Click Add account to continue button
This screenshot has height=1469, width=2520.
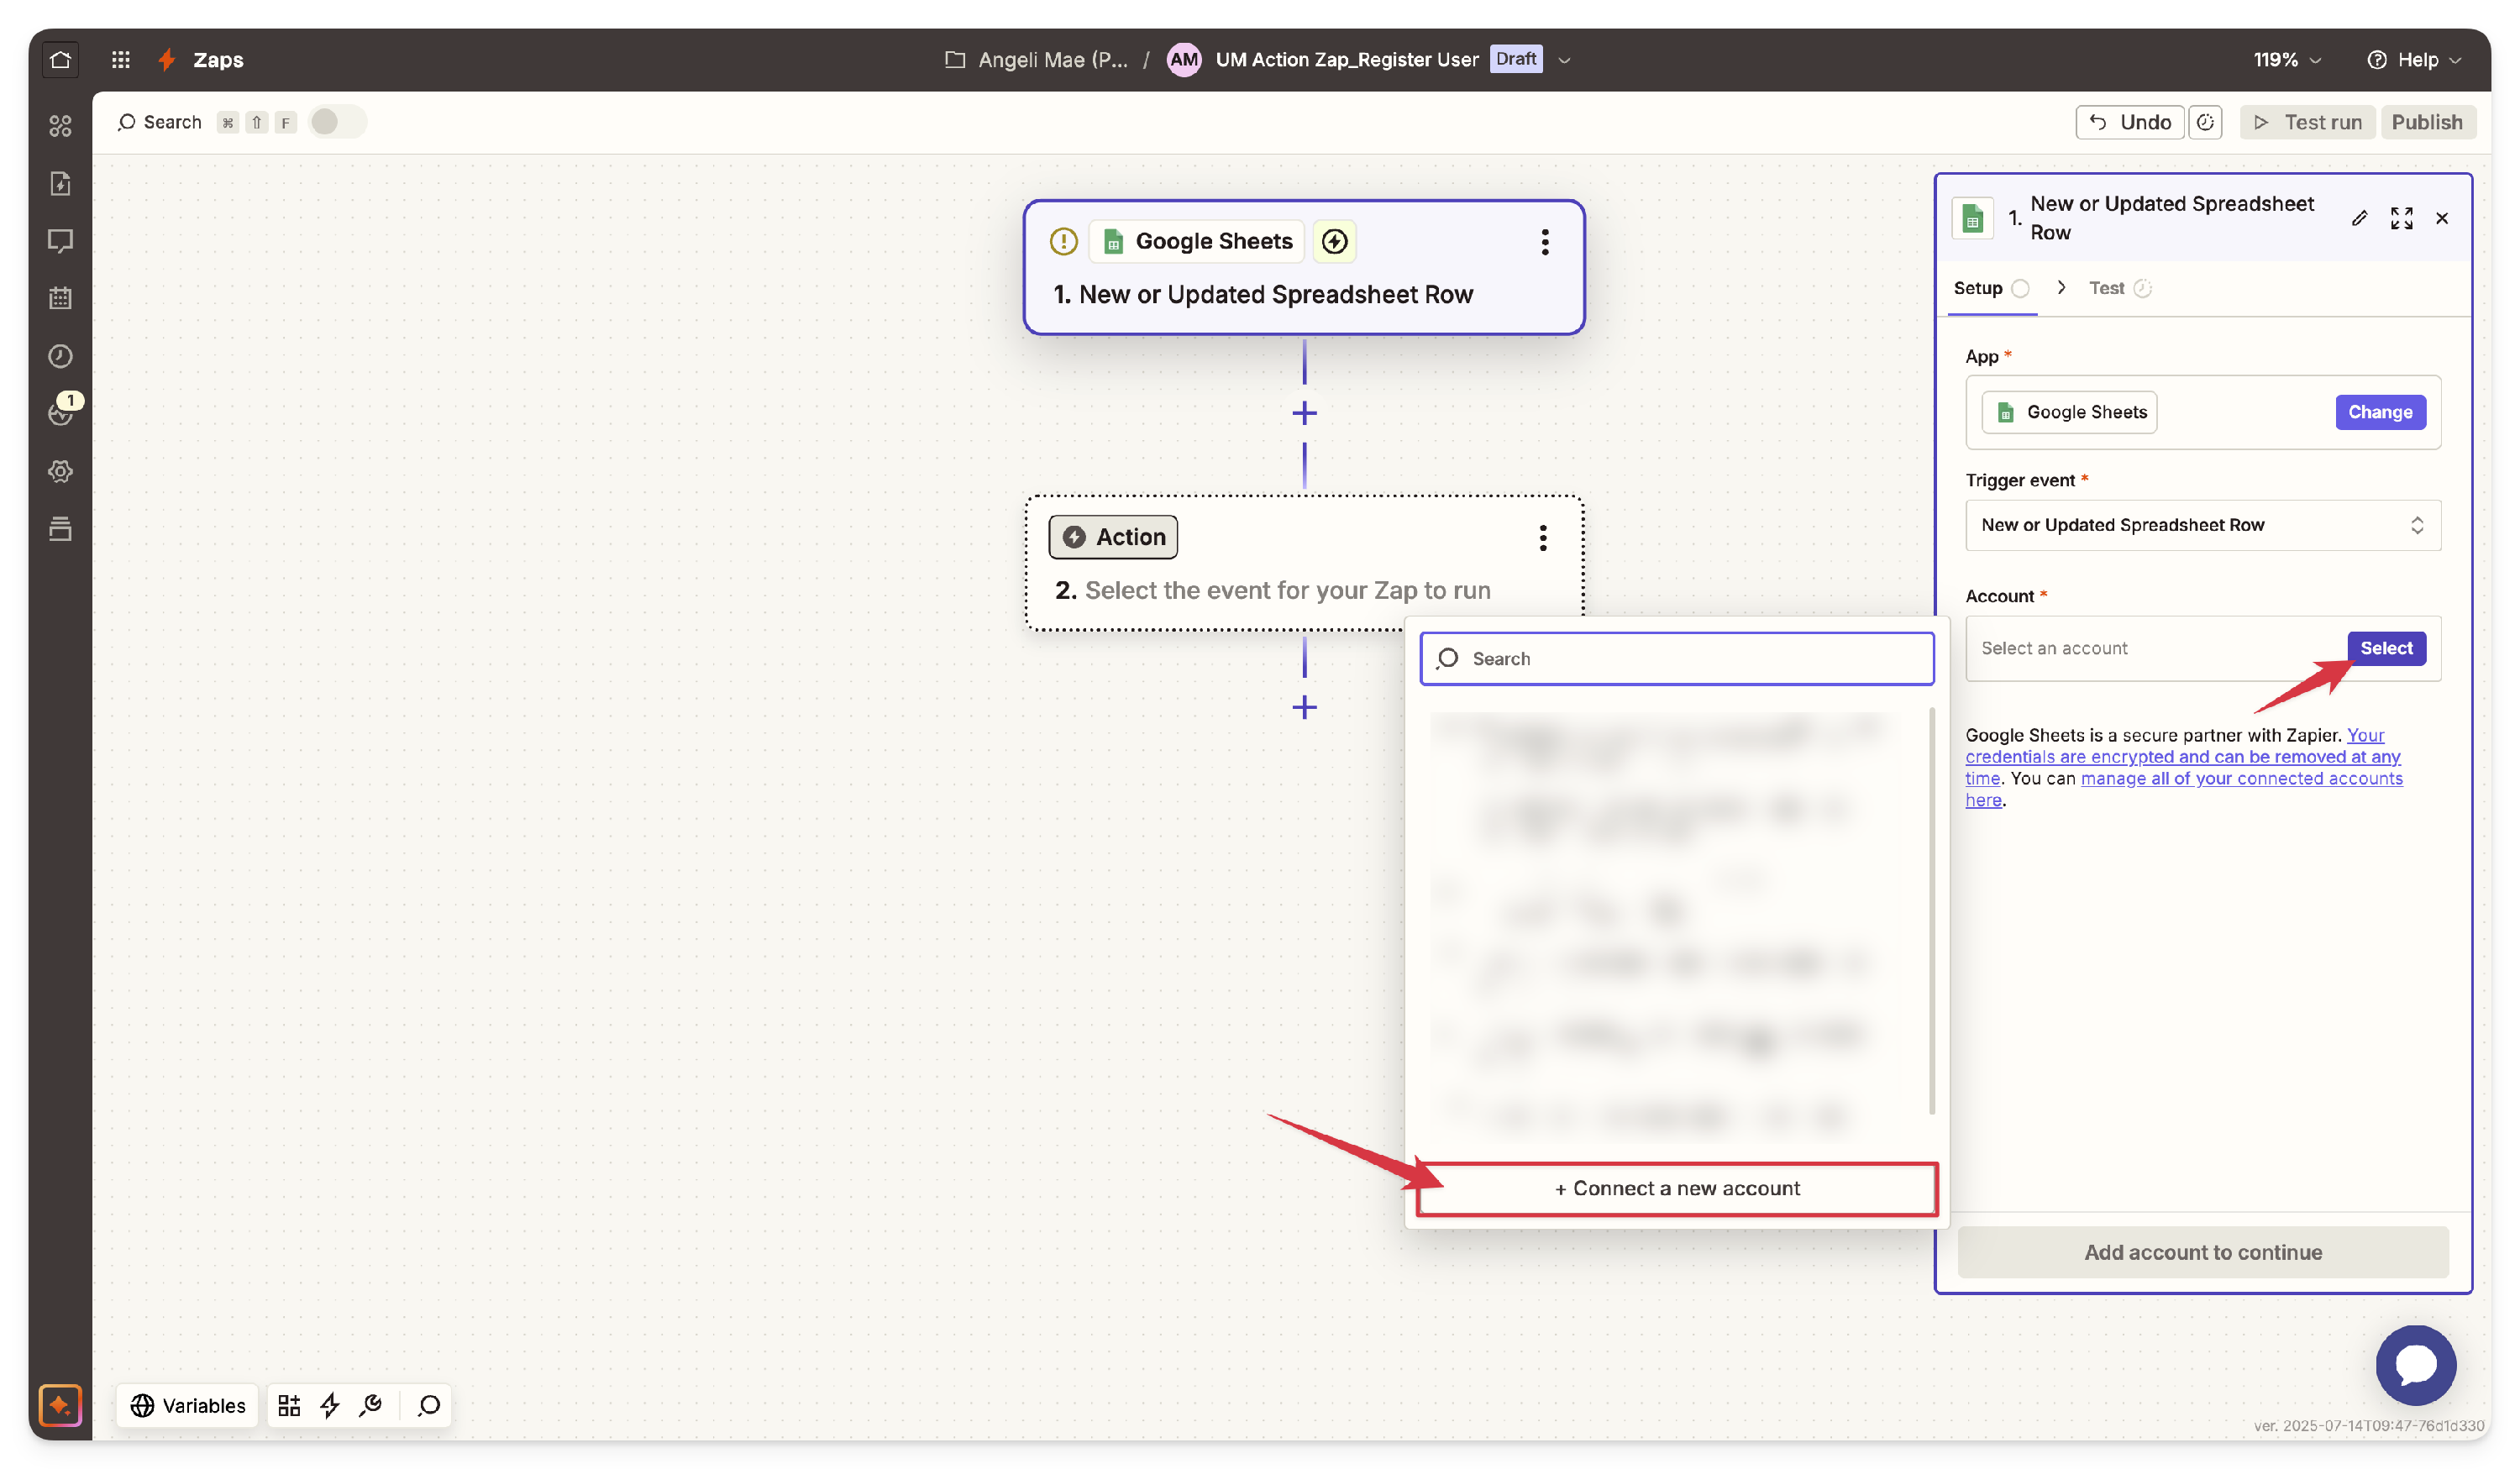point(2203,1252)
